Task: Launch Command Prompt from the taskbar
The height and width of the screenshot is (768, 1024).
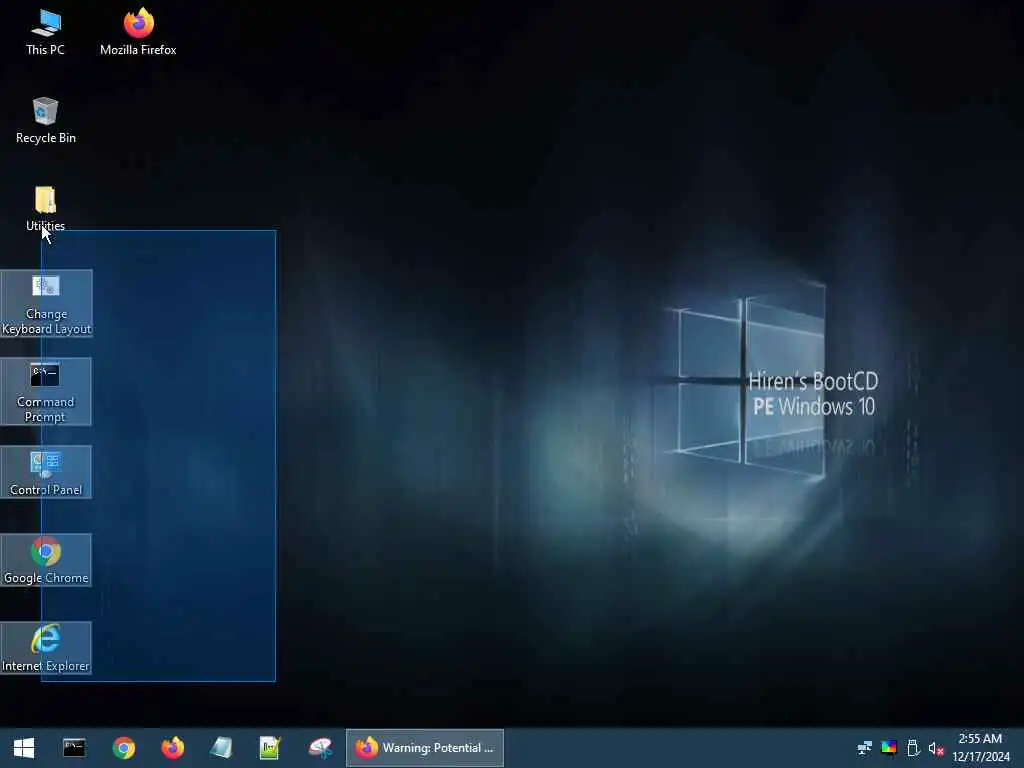Action: tap(74, 748)
